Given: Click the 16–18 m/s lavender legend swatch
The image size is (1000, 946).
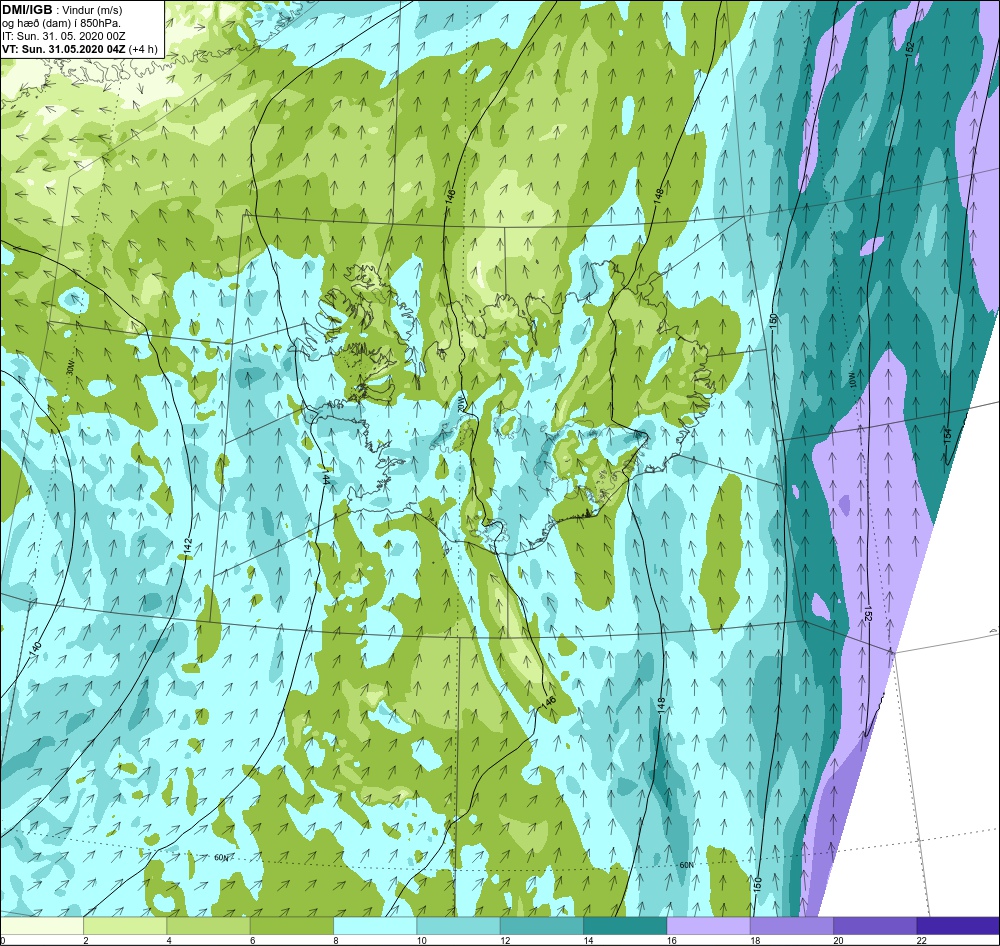Looking at the screenshot, I should [709, 925].
